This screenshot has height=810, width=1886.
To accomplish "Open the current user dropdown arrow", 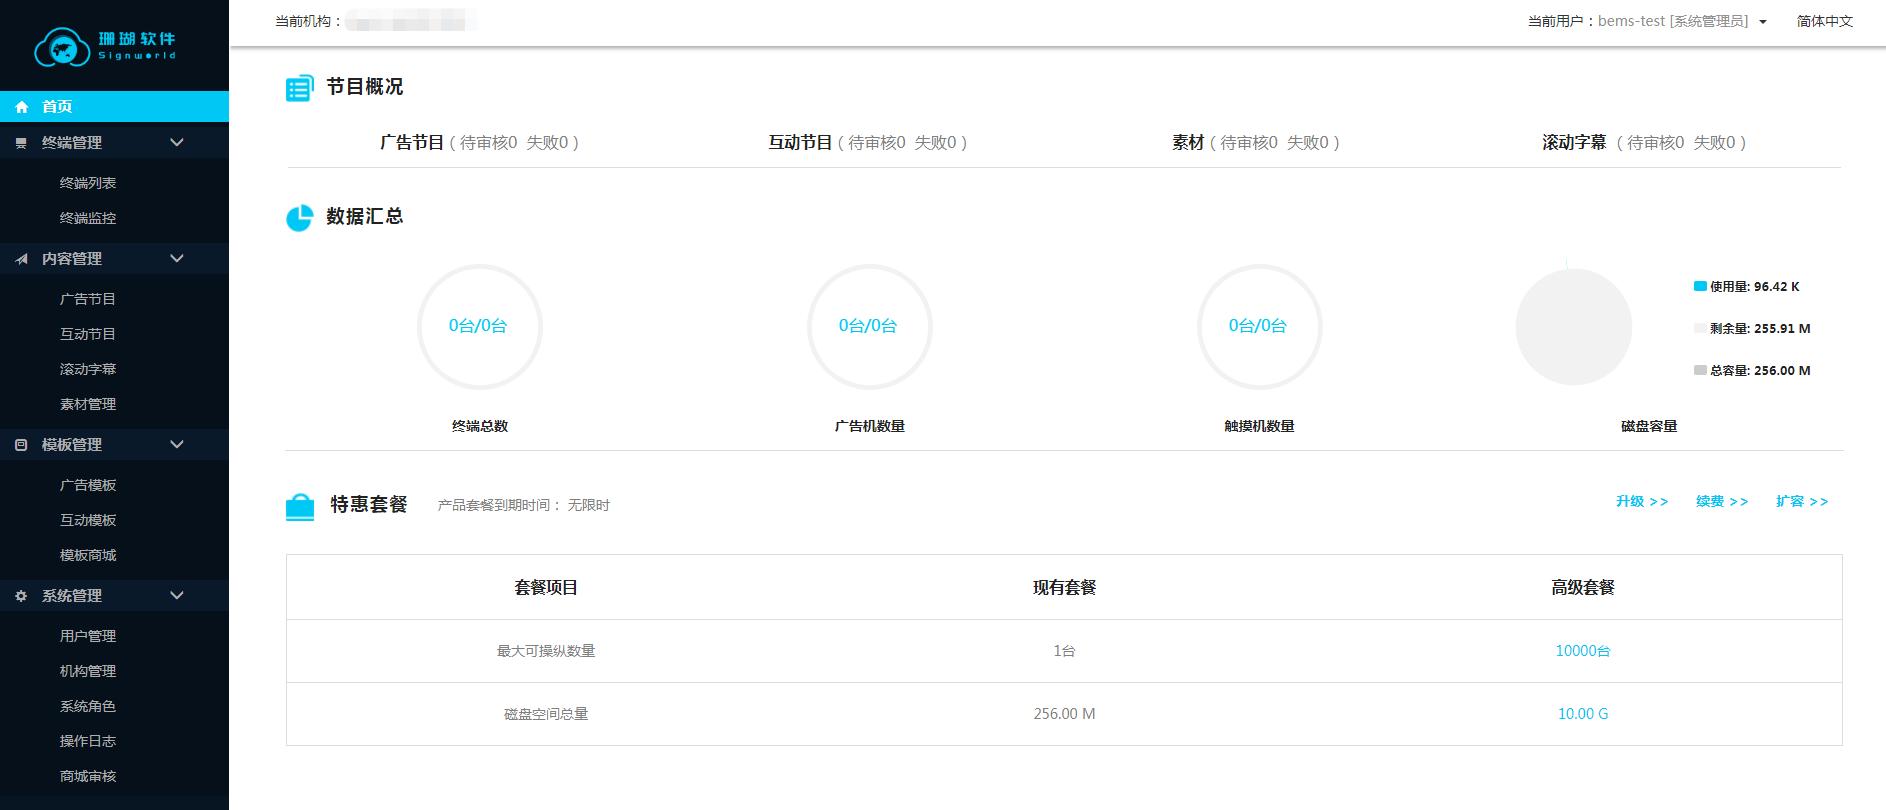I will pos(1763,22).
